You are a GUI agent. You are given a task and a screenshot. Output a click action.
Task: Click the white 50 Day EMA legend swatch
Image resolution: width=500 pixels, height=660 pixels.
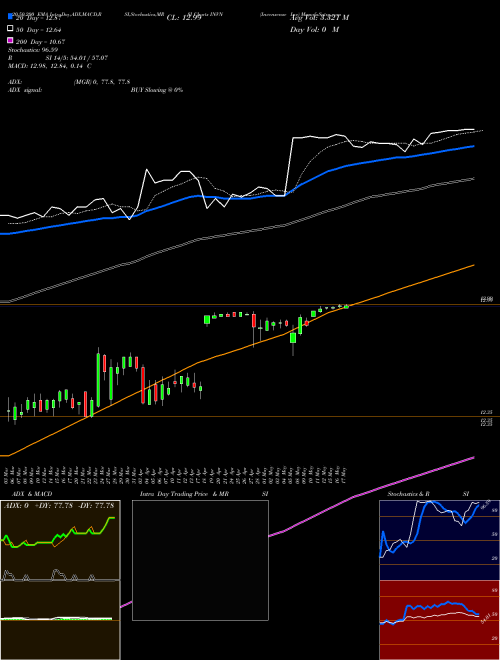11,29
